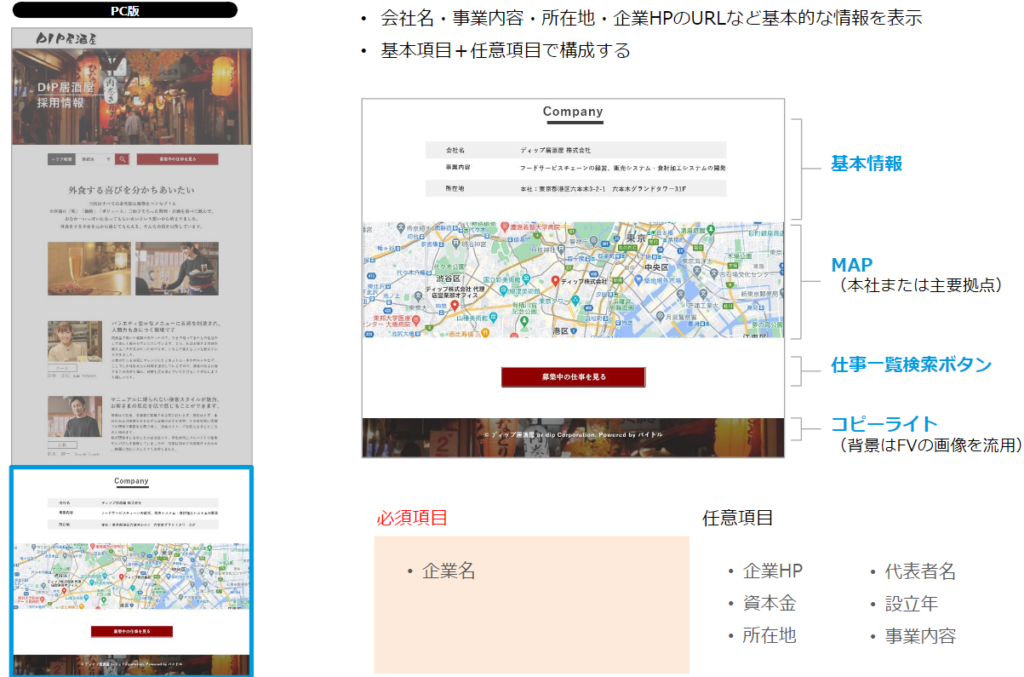Click the コピーライト blue label

[x=884, y=424]
